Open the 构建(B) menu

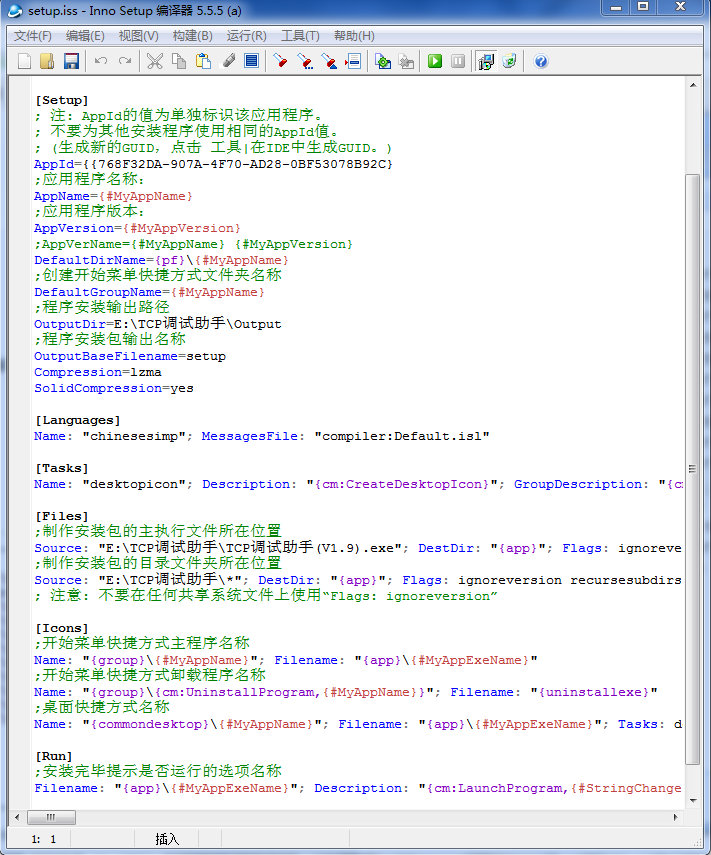coord(192,36)
